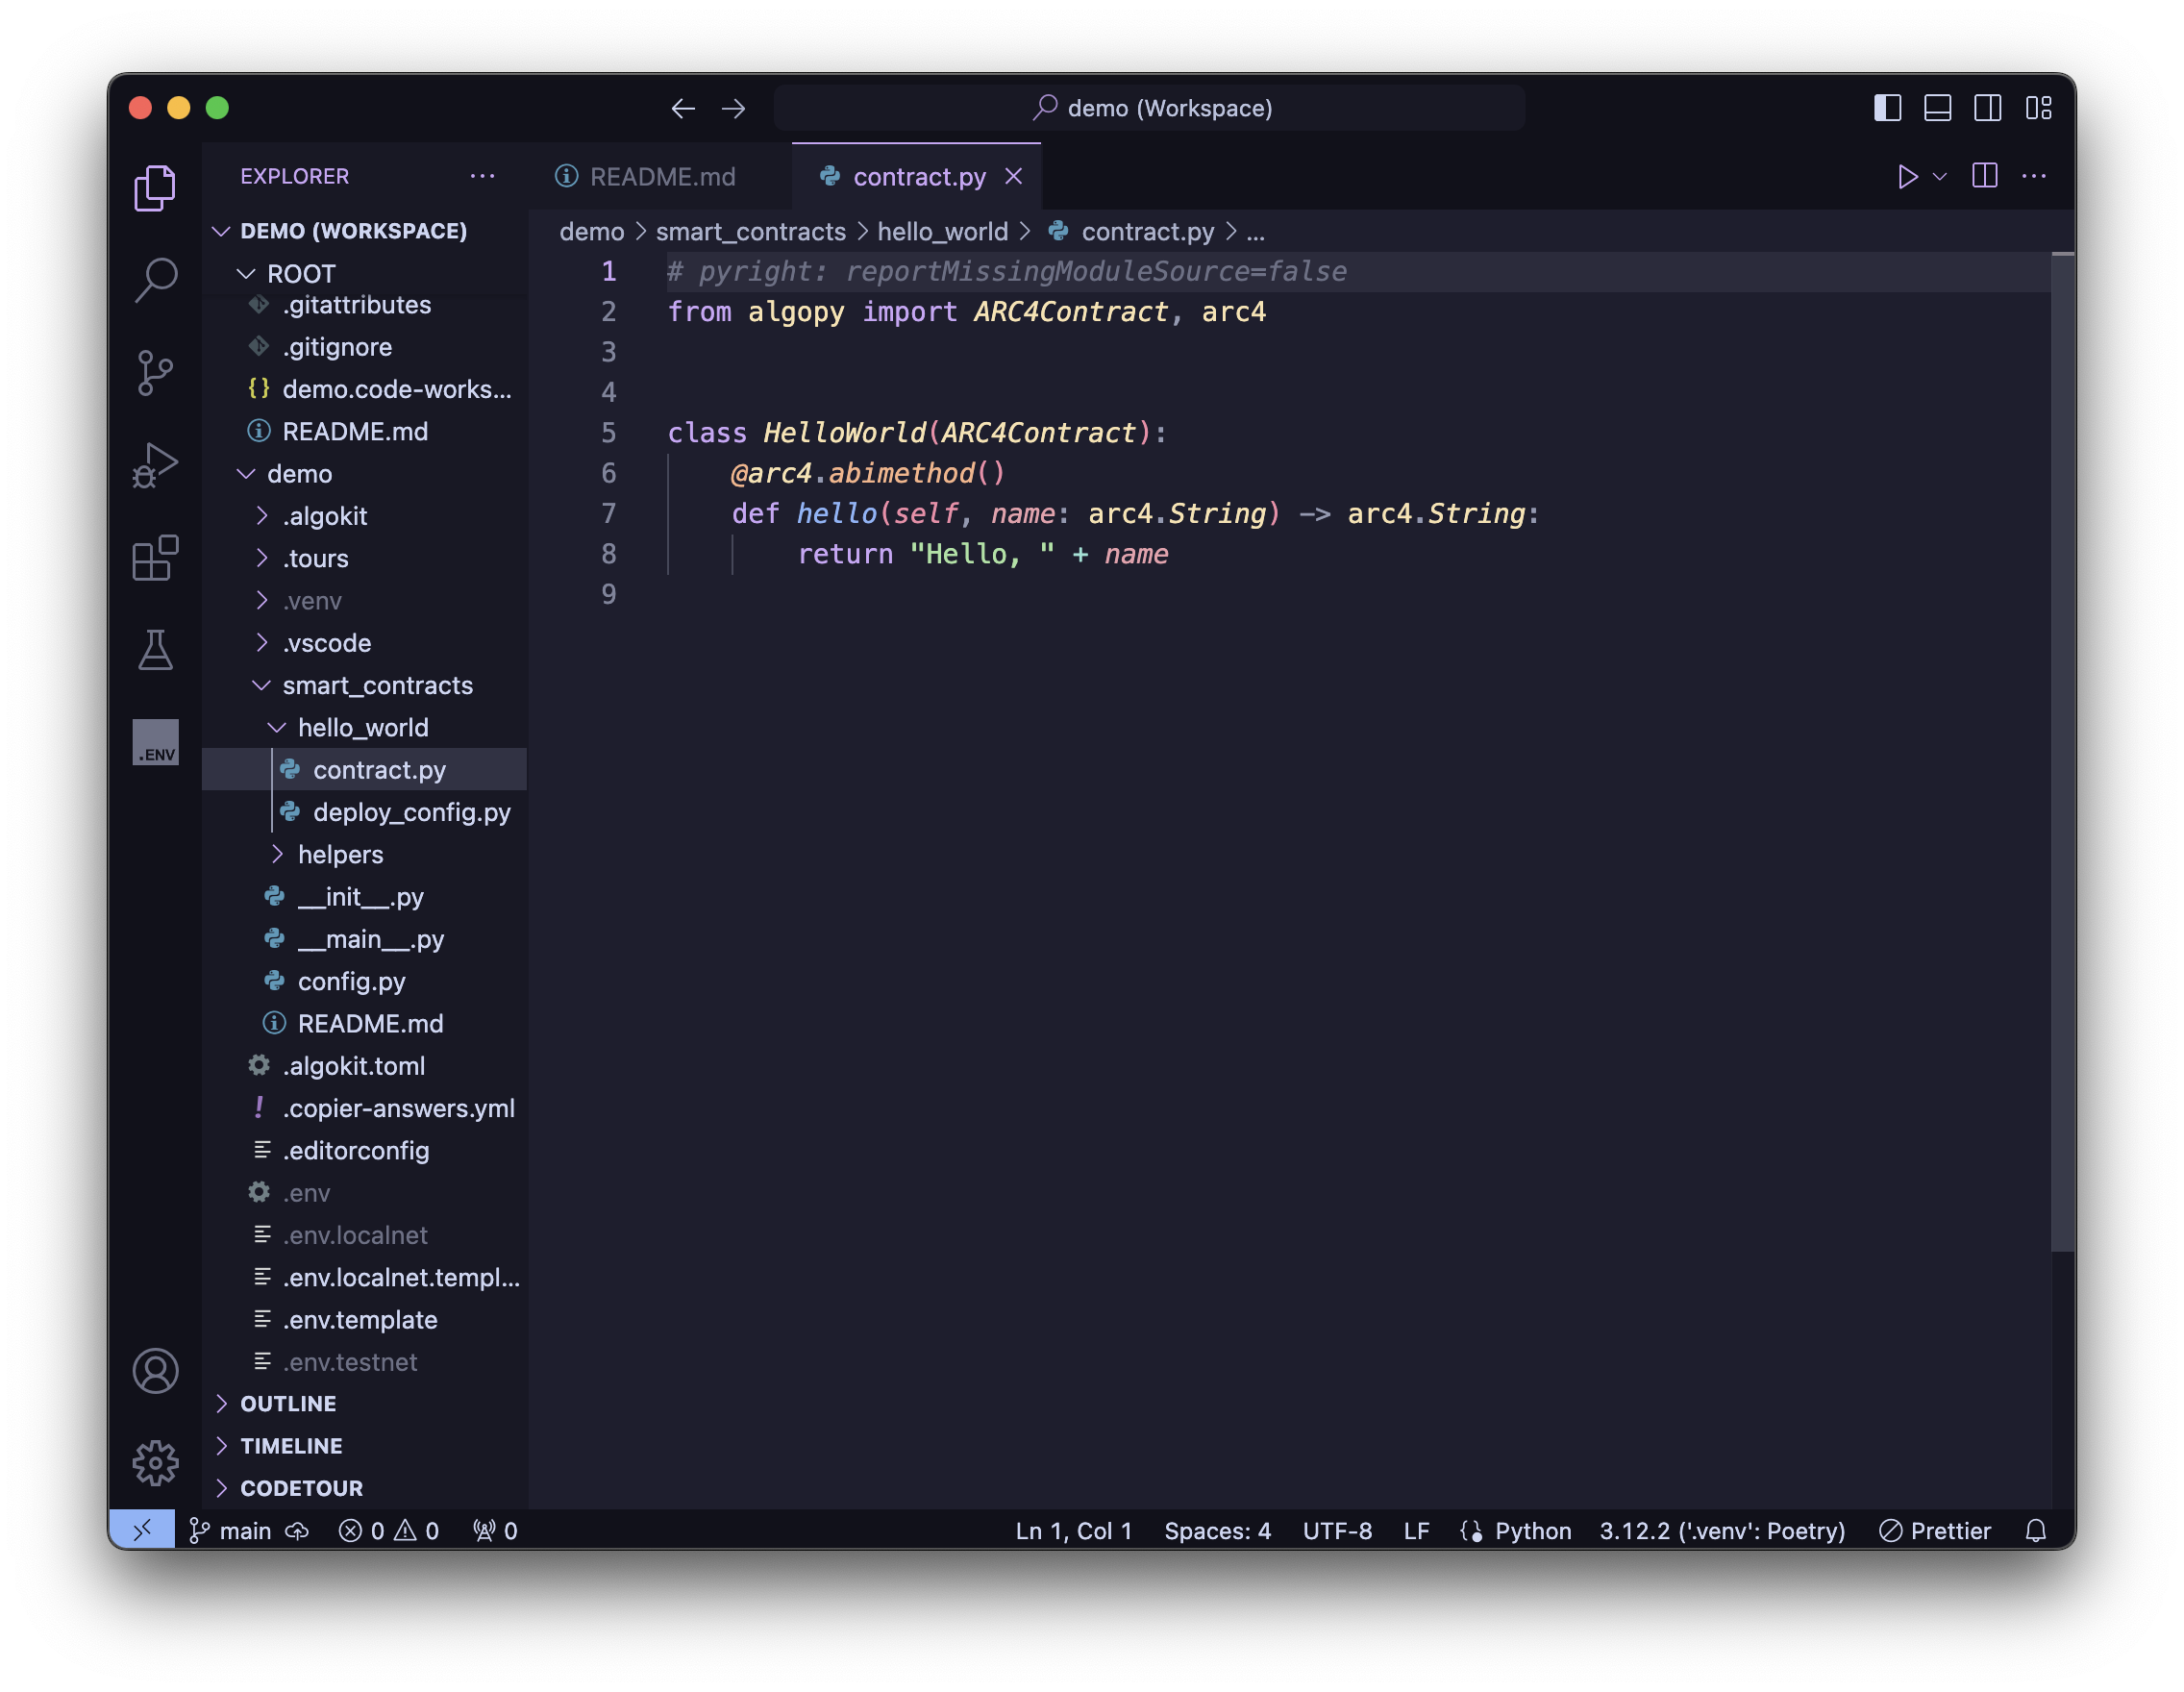Switch to the README.md tab
Image resolution: width=2184 pixels, height=1692 pixels.
[x=661, y=177]
